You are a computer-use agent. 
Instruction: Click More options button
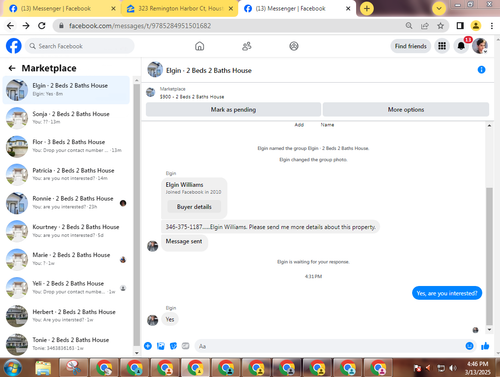tap(406, 109)
